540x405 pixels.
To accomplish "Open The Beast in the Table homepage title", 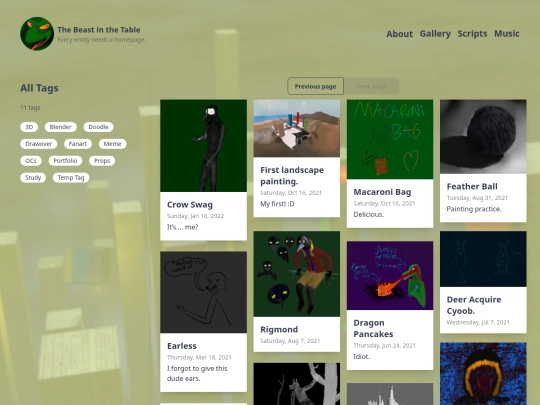I will (99, 30).
